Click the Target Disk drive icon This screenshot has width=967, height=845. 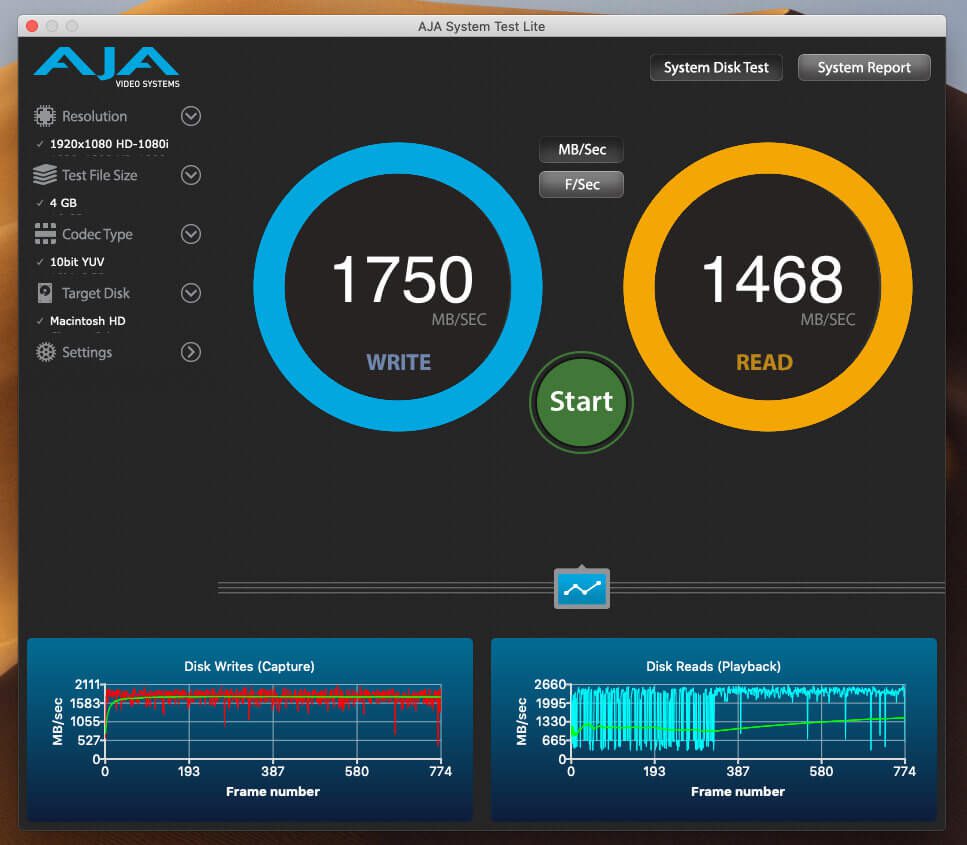coord(45,293)
